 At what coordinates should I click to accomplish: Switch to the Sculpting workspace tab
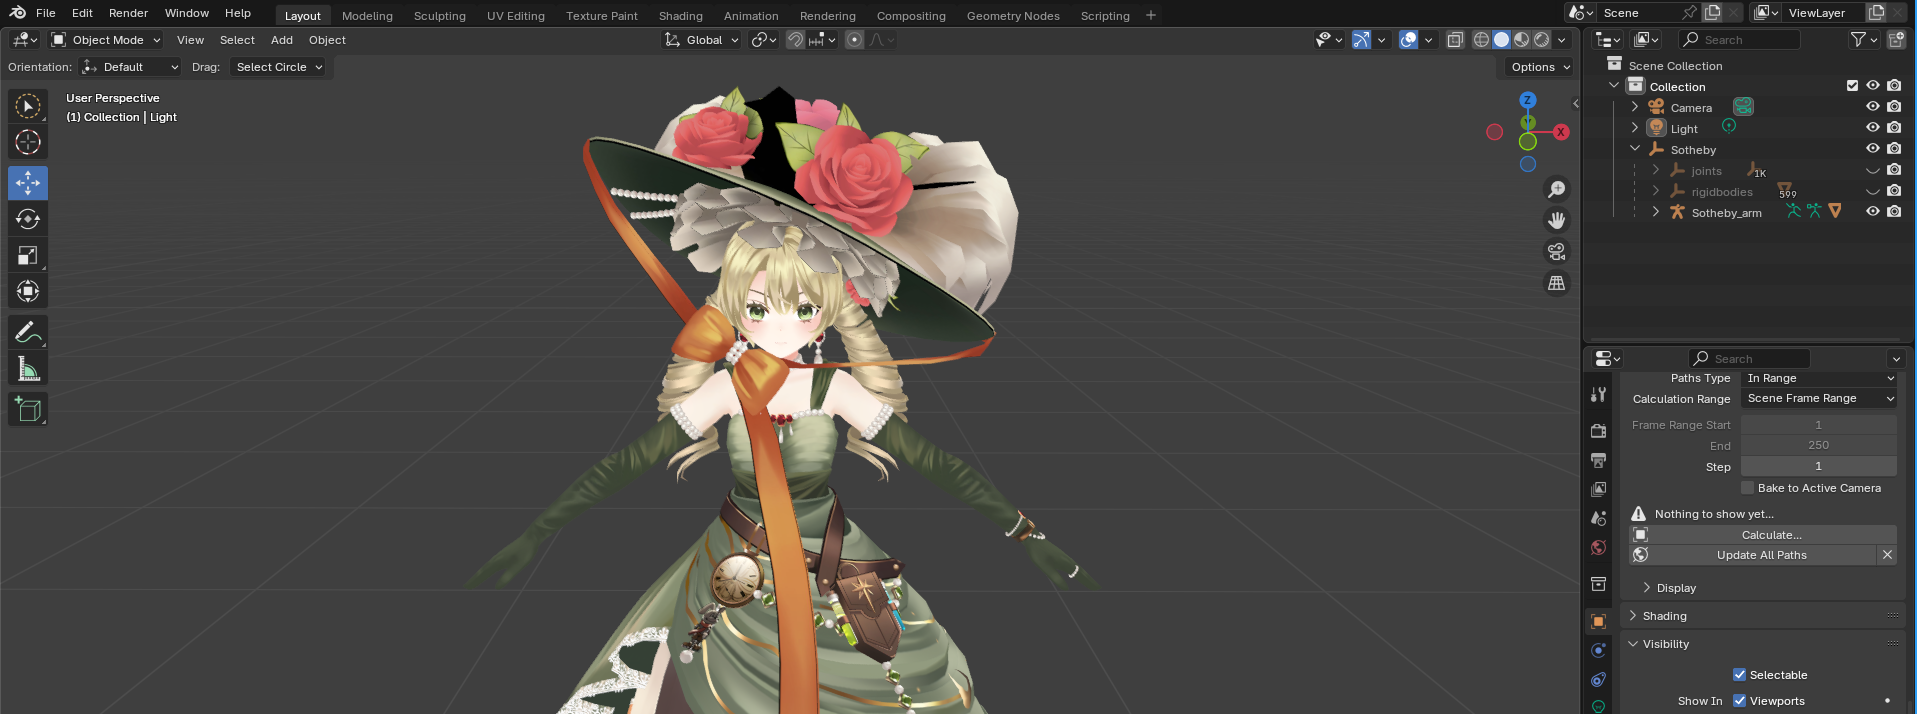[440, 16]
